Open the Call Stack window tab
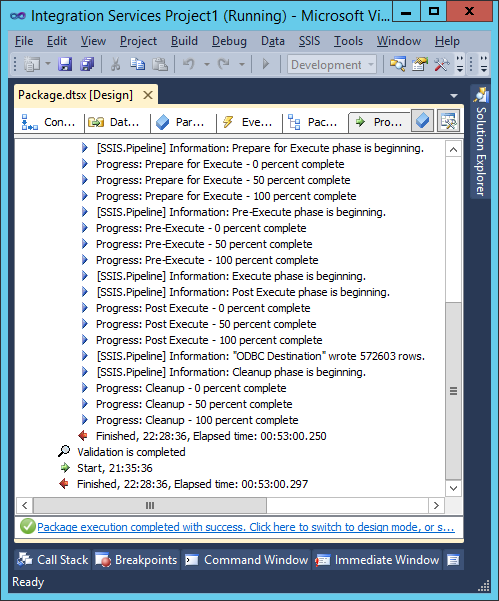Screen dimensions: 499x601 (x=53, y=560)
